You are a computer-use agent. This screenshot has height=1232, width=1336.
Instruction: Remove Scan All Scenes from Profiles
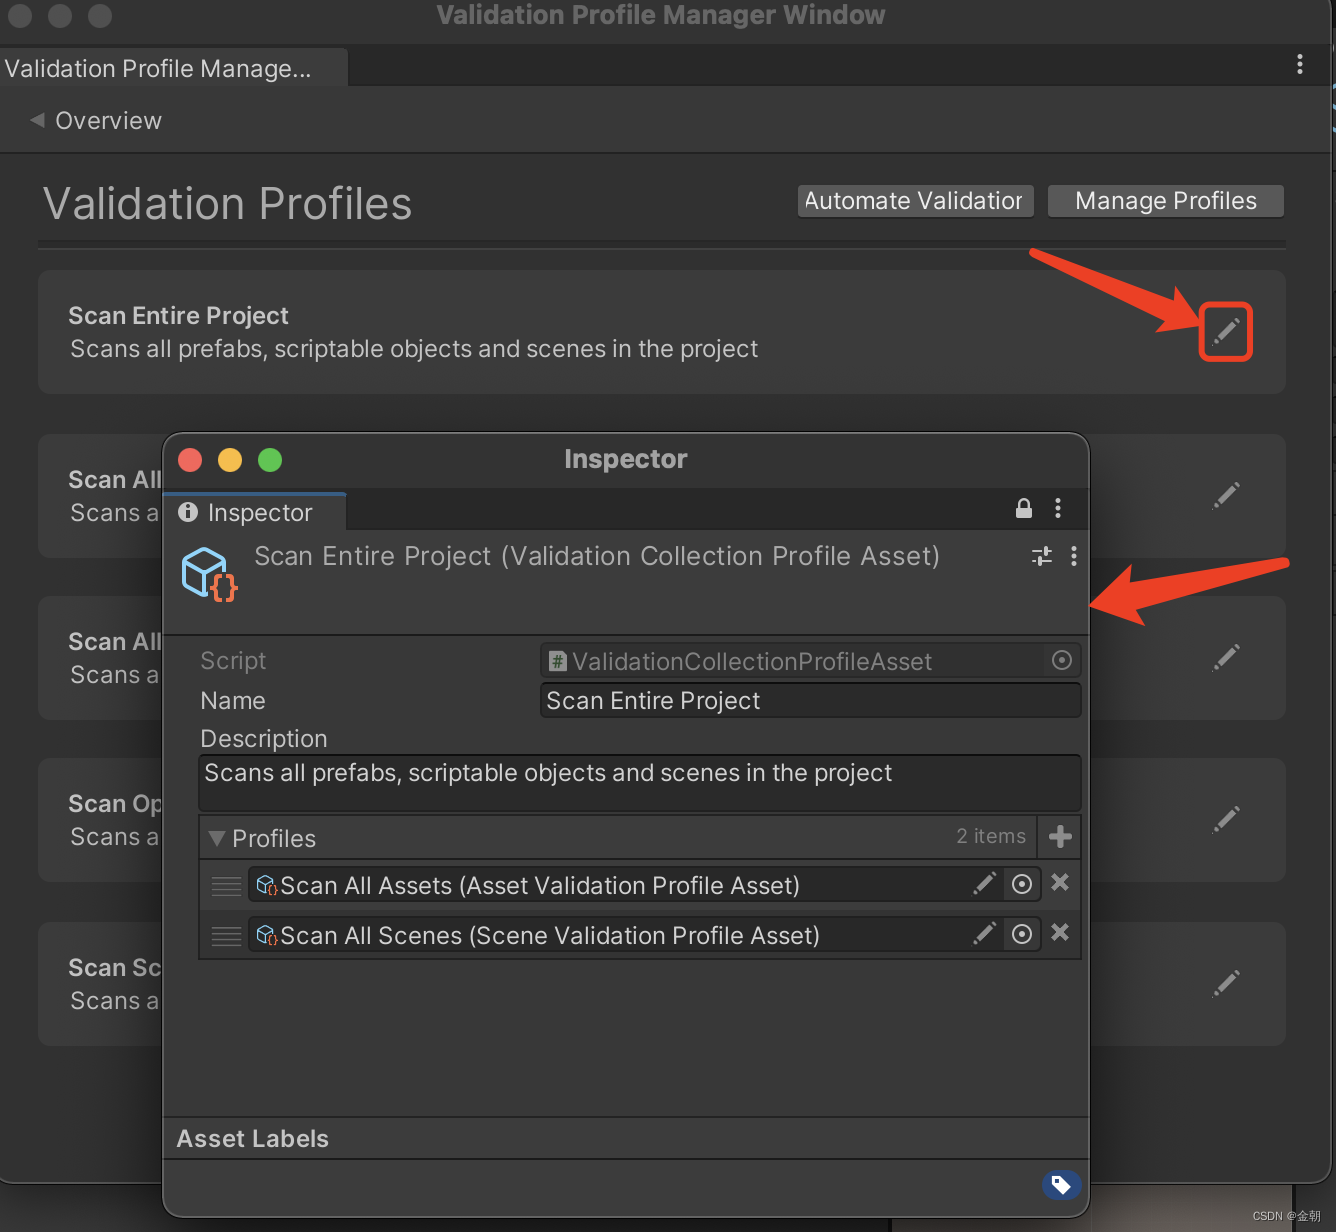pos(1060,932)
